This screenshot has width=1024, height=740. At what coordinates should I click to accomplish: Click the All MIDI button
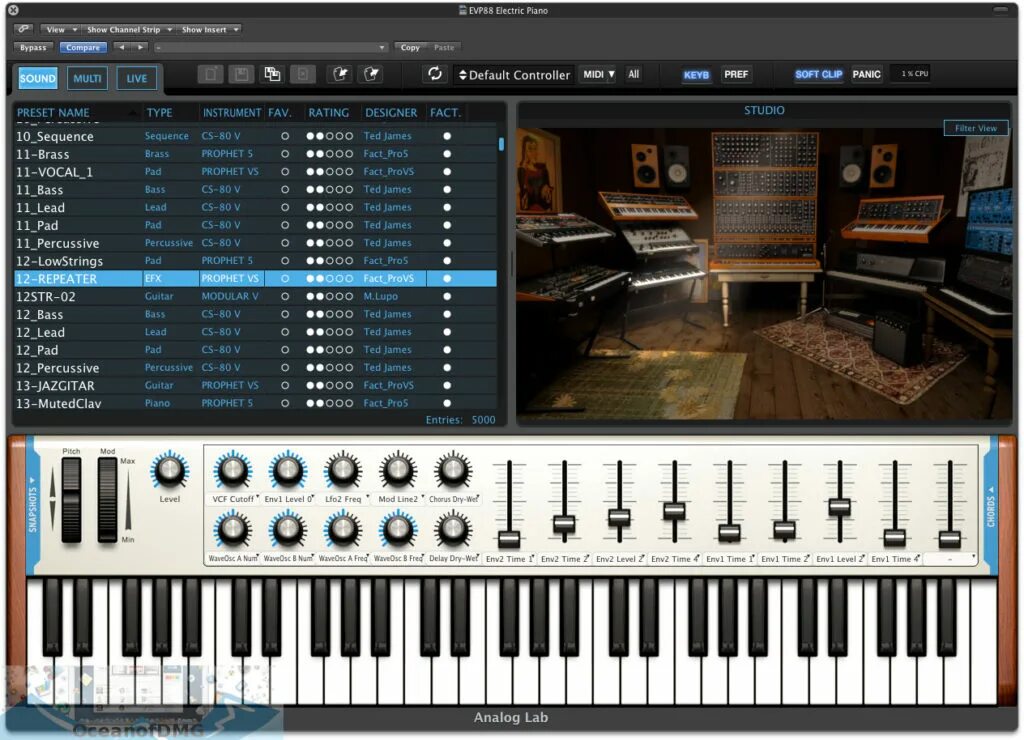(633, 74)
